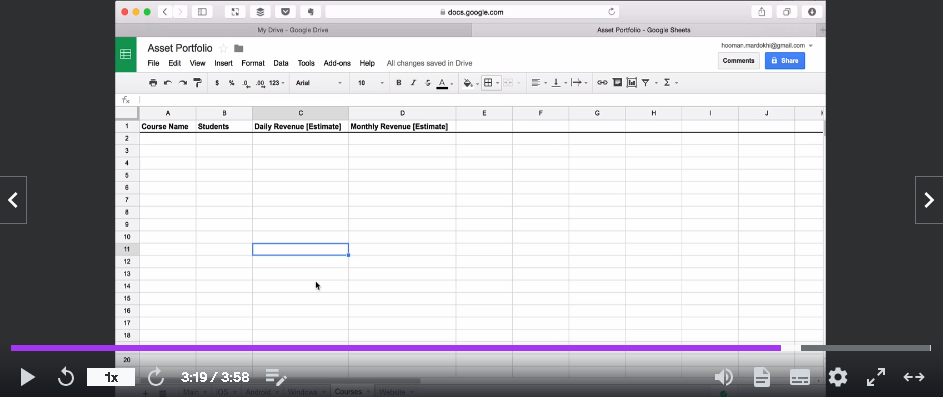Open the Format menu
The image size is (943, 397).
pyautogui.click(x=253, y=63)
